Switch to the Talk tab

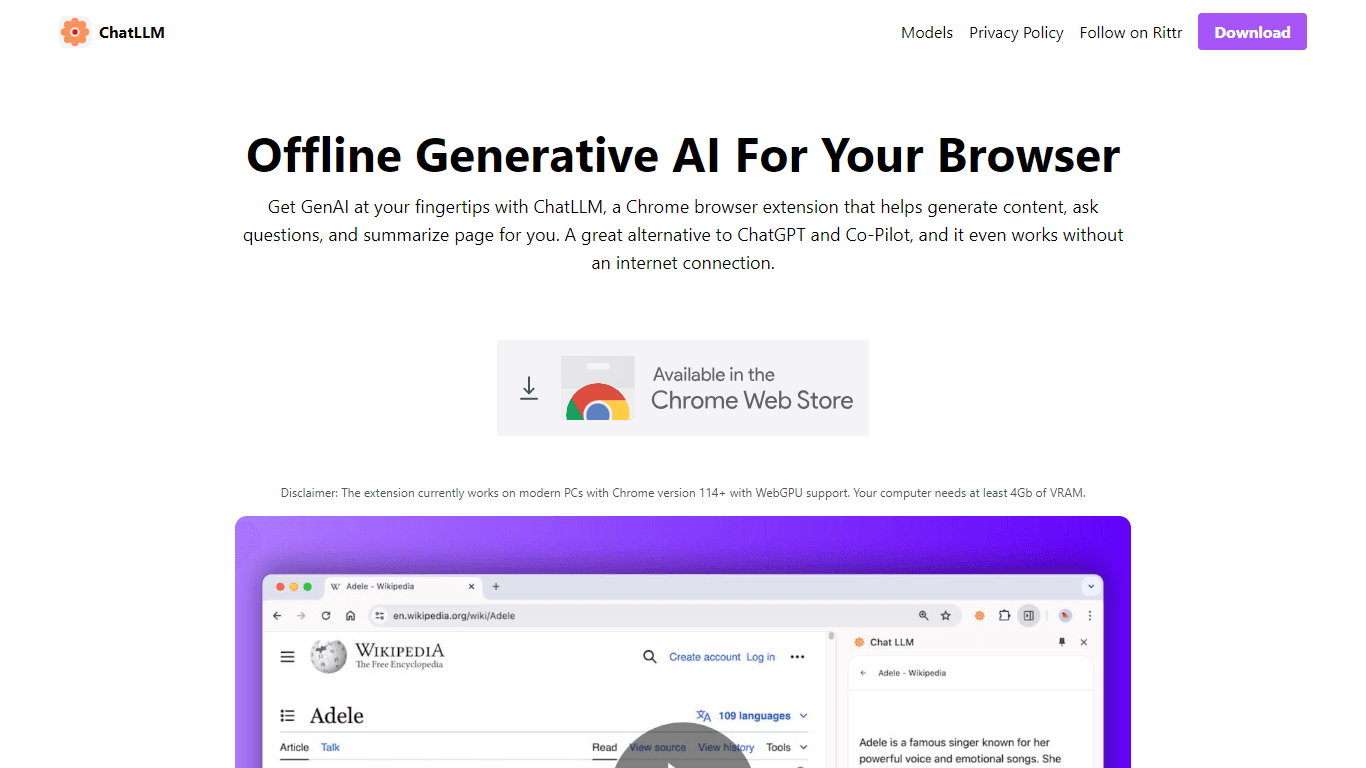coord(330,747)
